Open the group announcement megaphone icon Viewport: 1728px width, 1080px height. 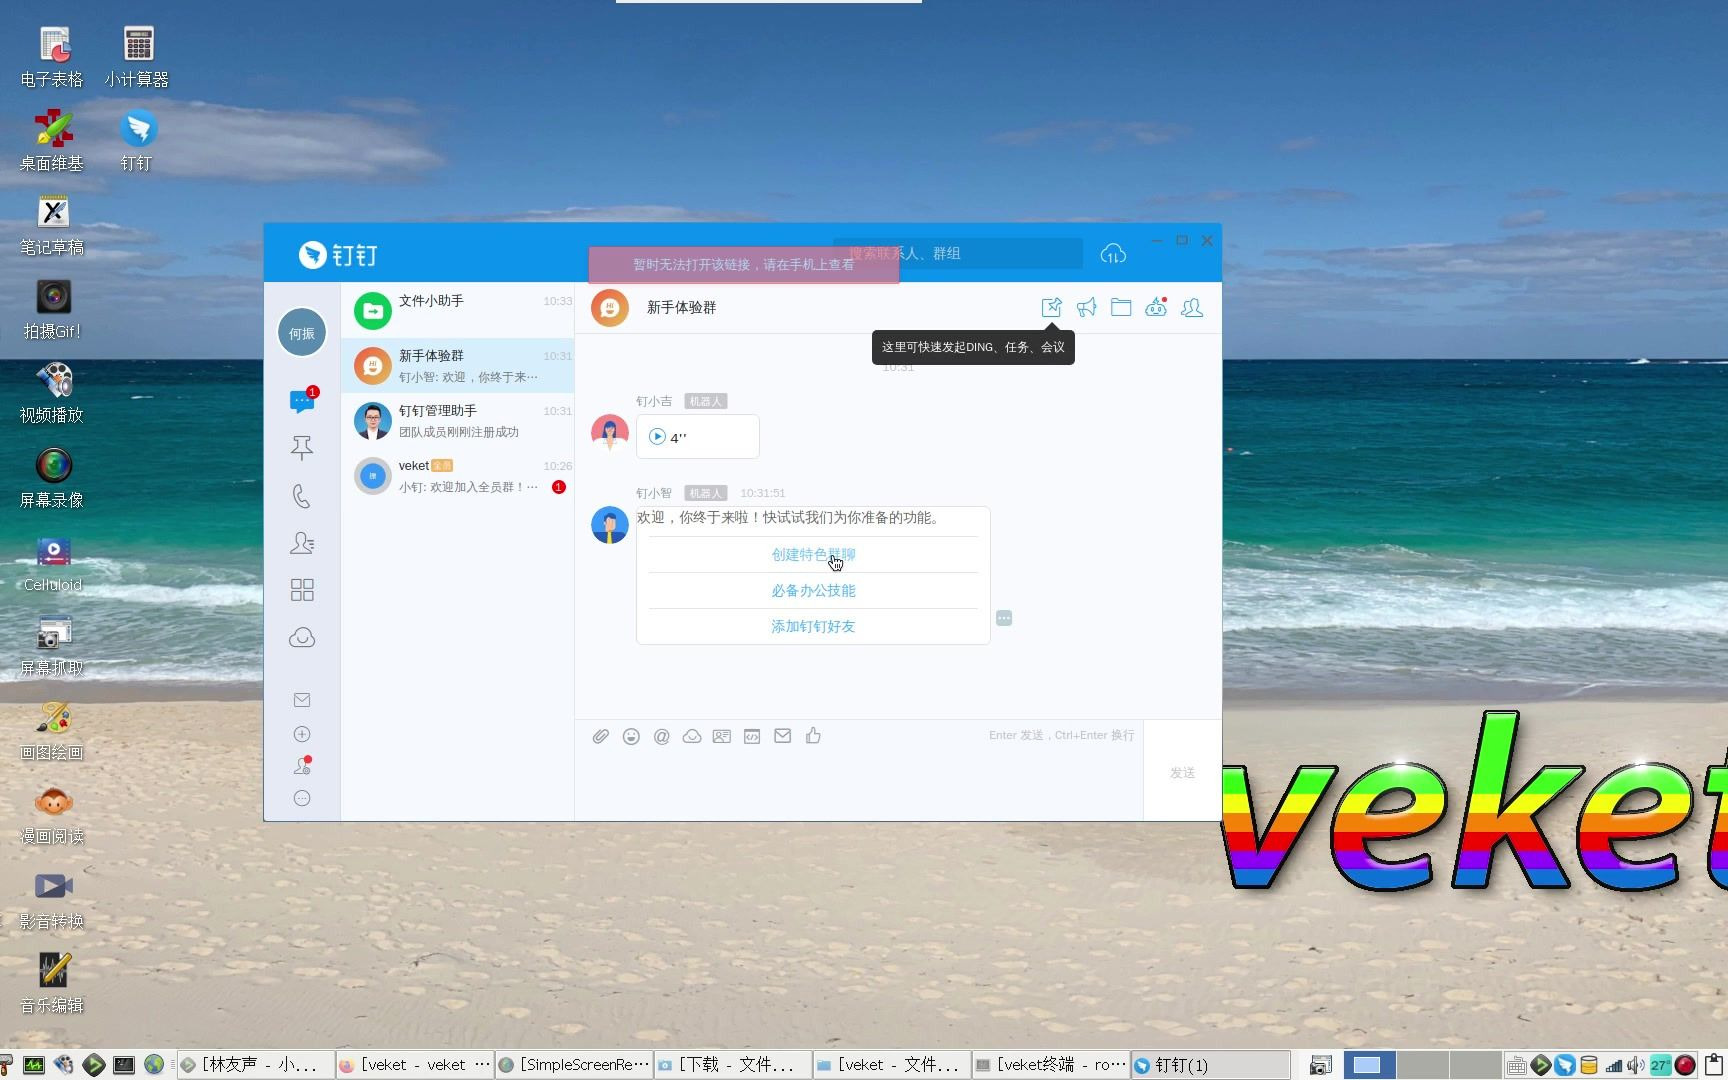[x=1087, y=308]
